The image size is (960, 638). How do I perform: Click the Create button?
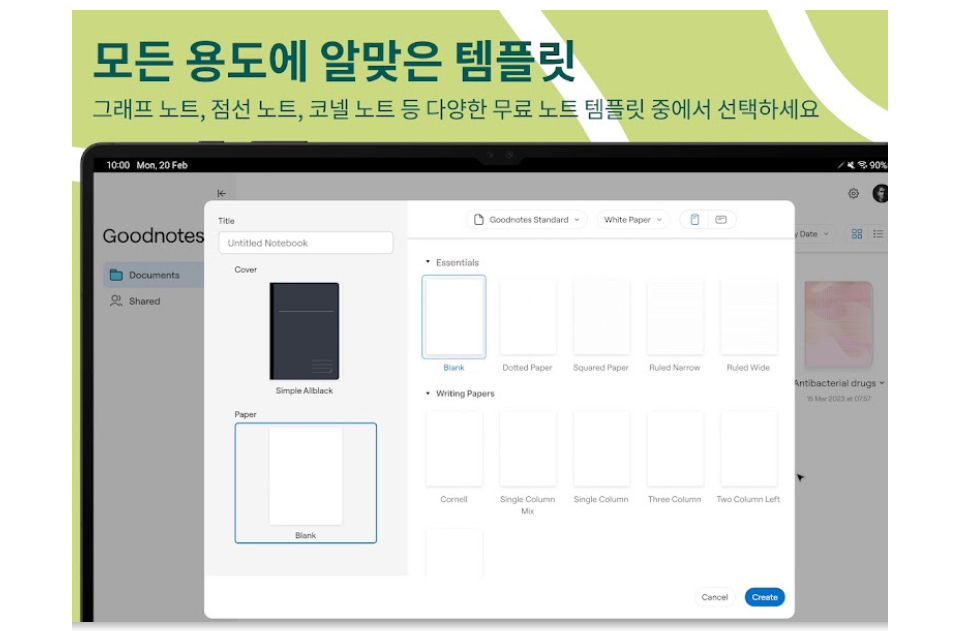coord(765,597)
